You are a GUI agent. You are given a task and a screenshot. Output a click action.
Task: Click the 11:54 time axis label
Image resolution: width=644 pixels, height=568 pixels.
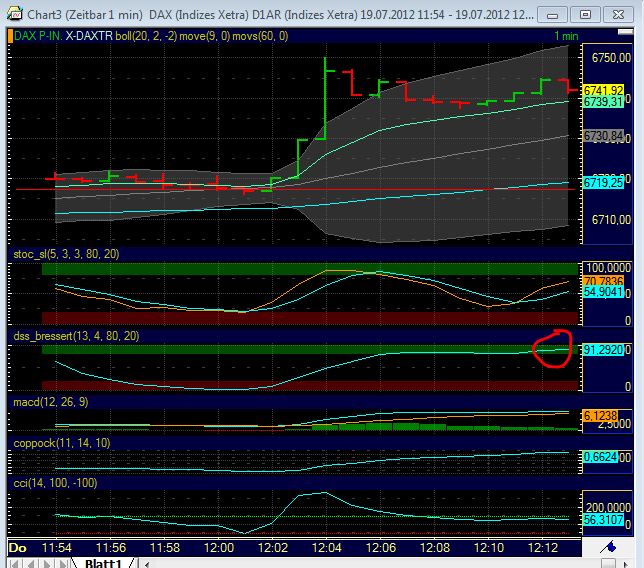[57, 547]
